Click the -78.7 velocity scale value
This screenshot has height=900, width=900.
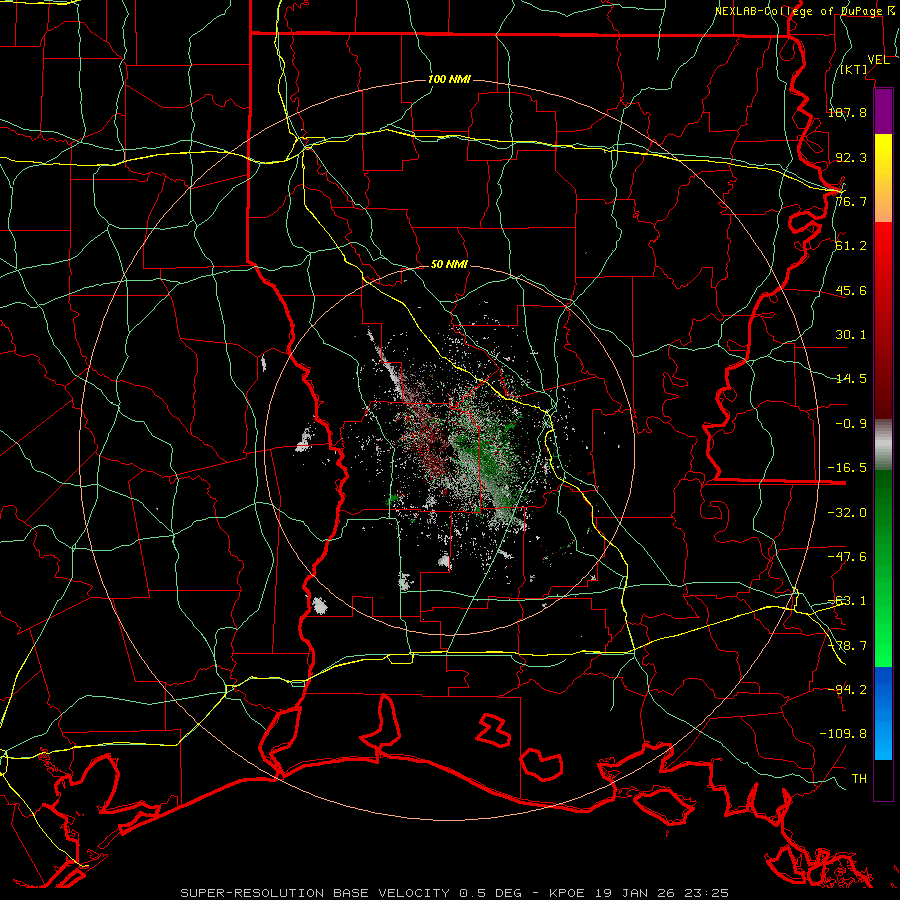click(x=847, y=646)
